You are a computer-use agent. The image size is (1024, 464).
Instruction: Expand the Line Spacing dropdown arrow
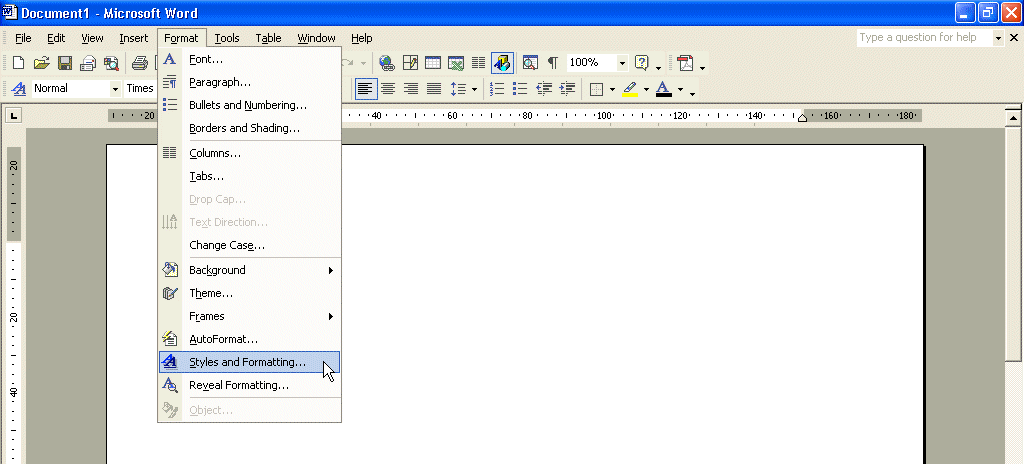pyautogui.click(x=474, y=89)
